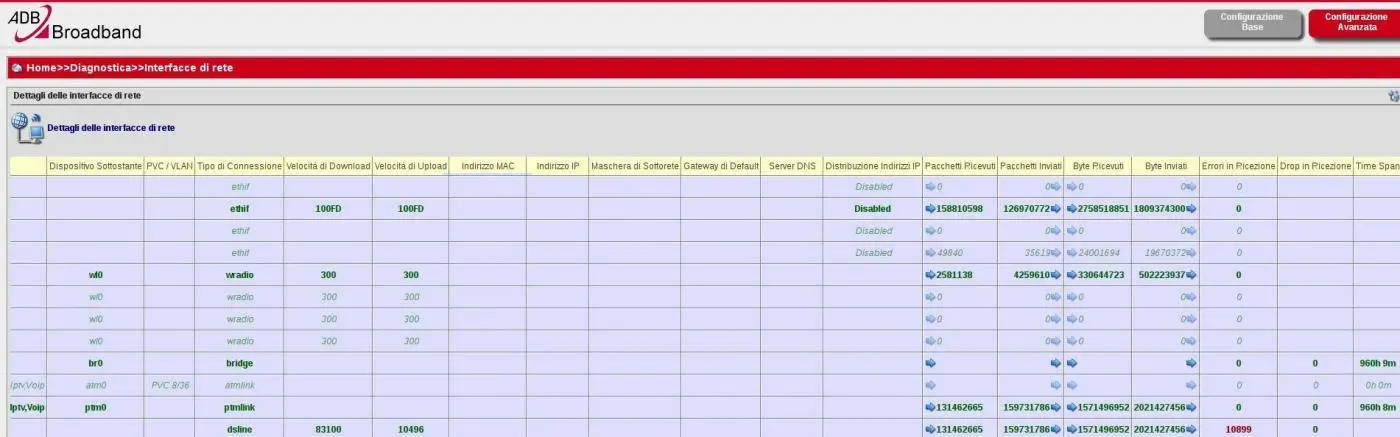This screenshot has width=1400, height=437.
Task: Click the globe network icon beside Dettagli heading
Action: [27, 128]
